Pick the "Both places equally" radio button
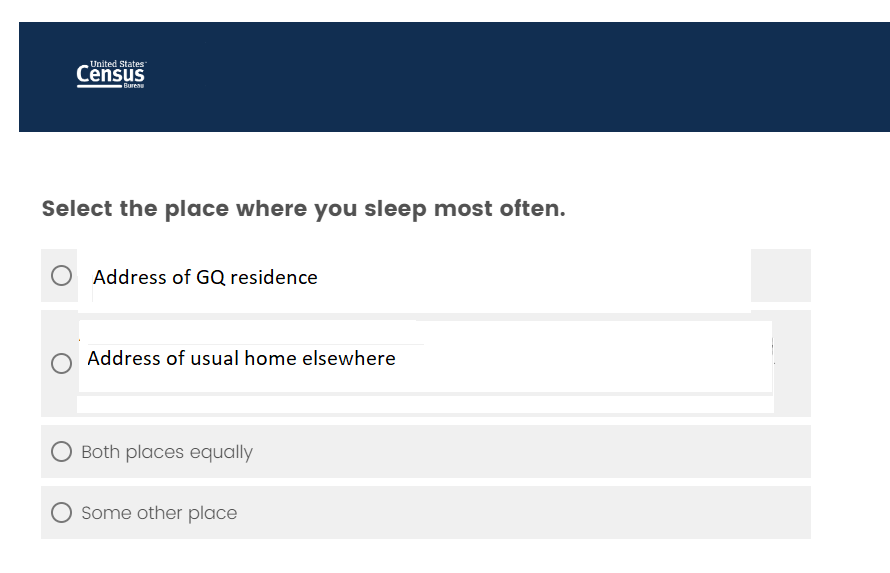The width and height of the screenshot is (890, 573). pos(62,452)
